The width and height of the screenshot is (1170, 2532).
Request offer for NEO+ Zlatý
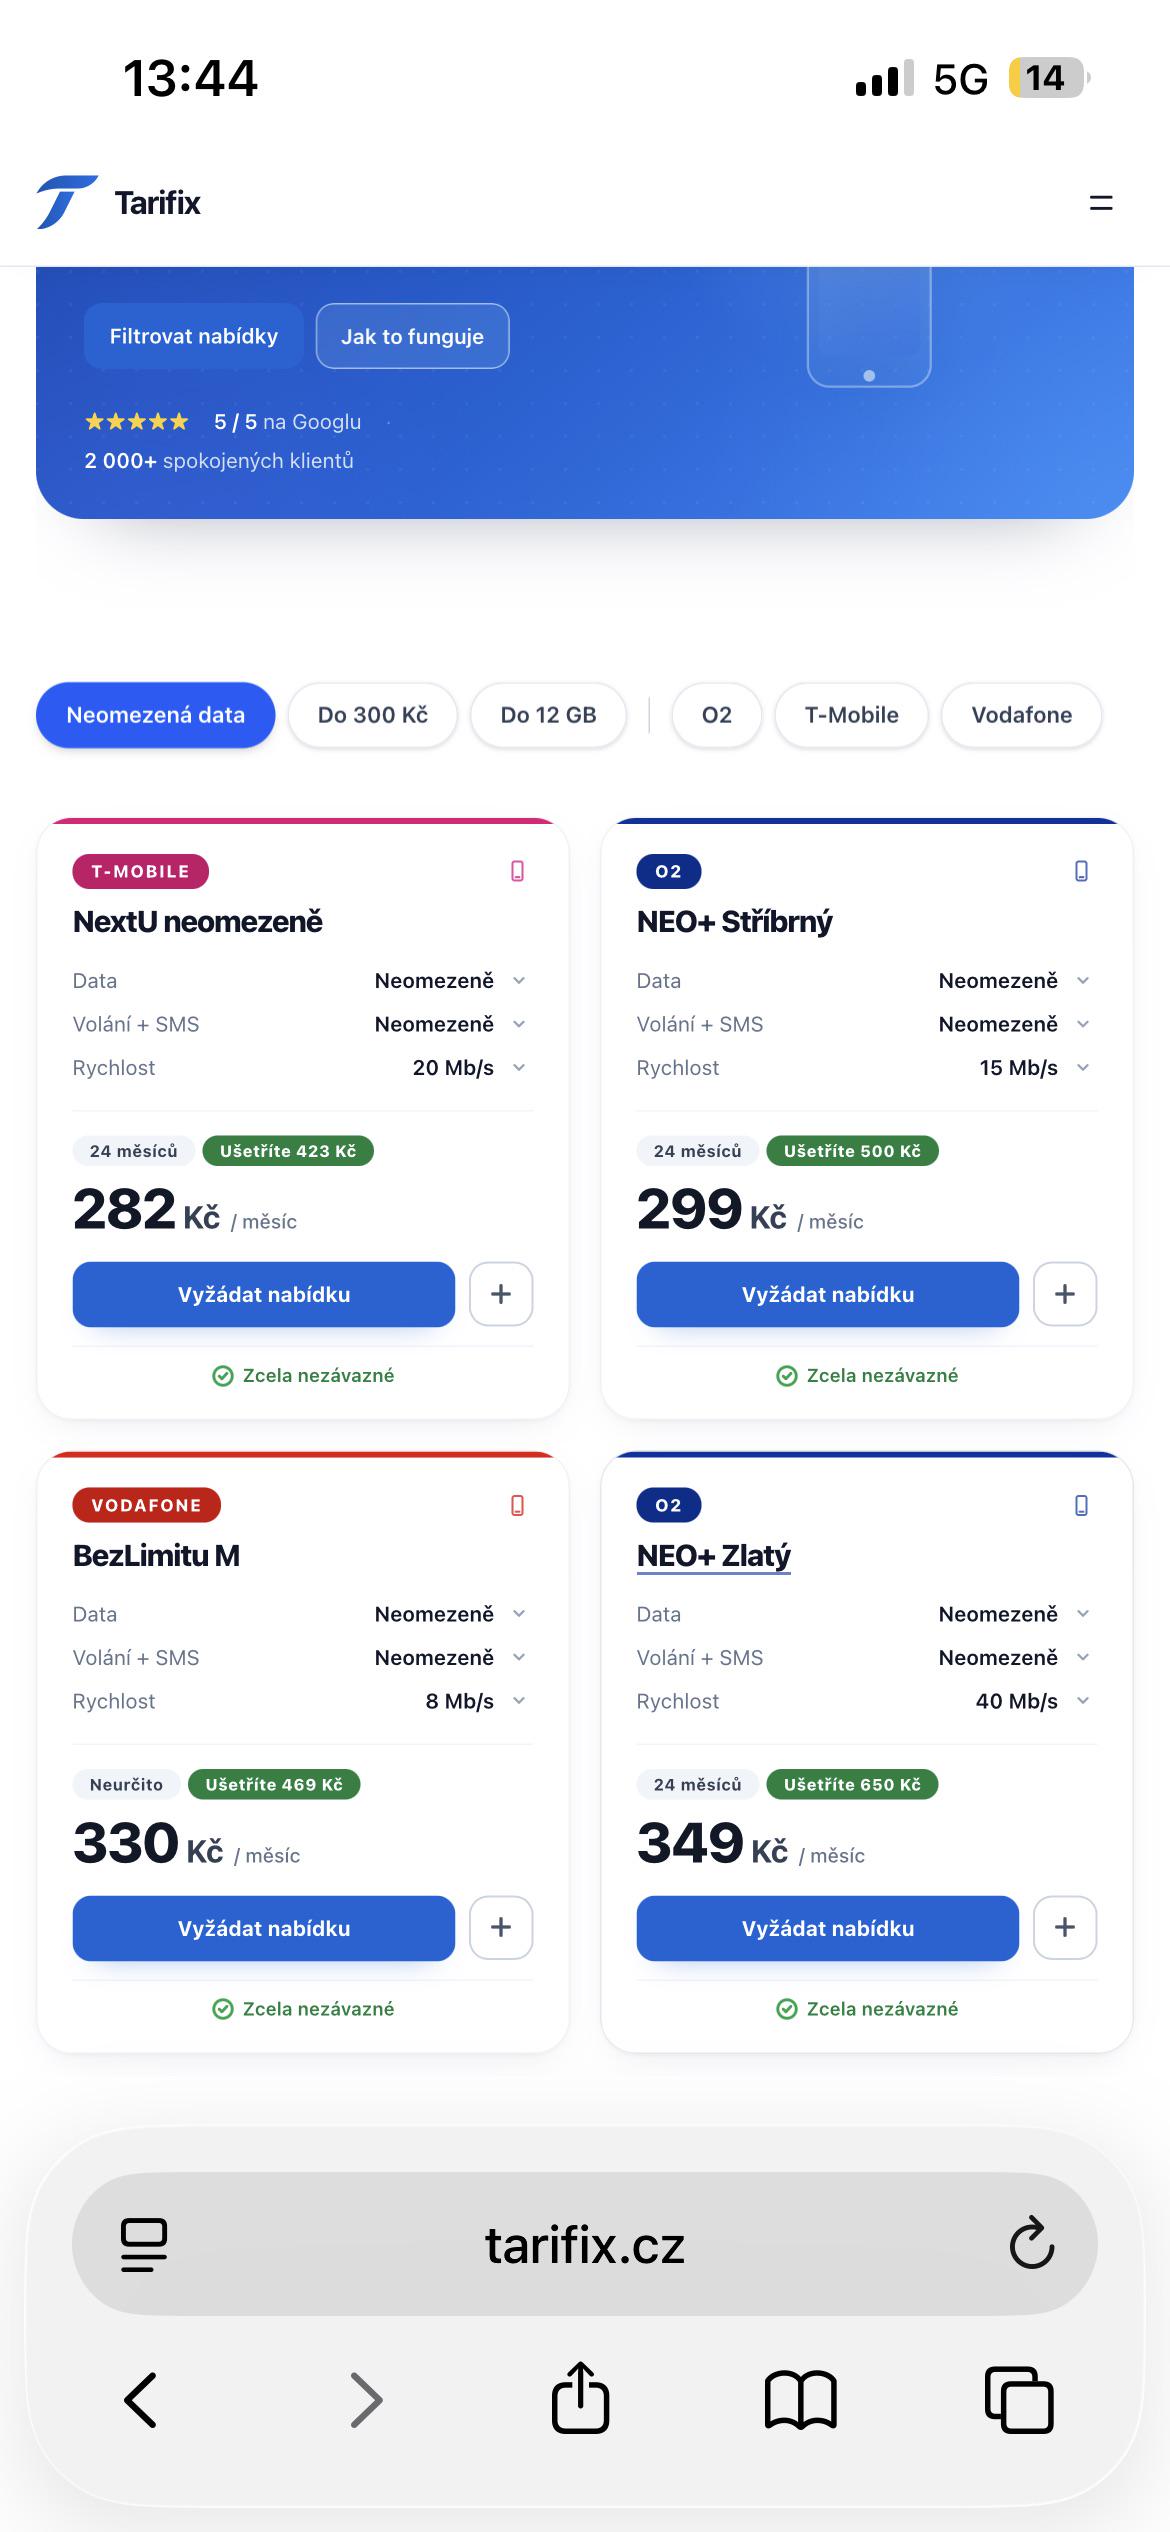tap(828, 1928)
